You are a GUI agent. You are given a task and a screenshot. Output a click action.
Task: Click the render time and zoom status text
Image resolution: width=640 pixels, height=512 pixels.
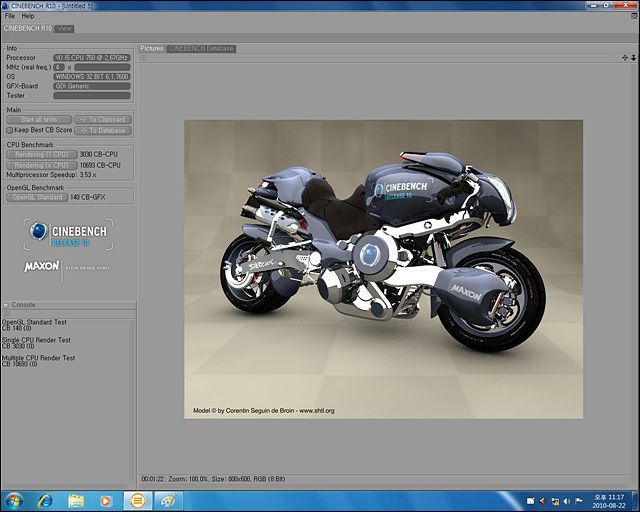tap(213, 479)
